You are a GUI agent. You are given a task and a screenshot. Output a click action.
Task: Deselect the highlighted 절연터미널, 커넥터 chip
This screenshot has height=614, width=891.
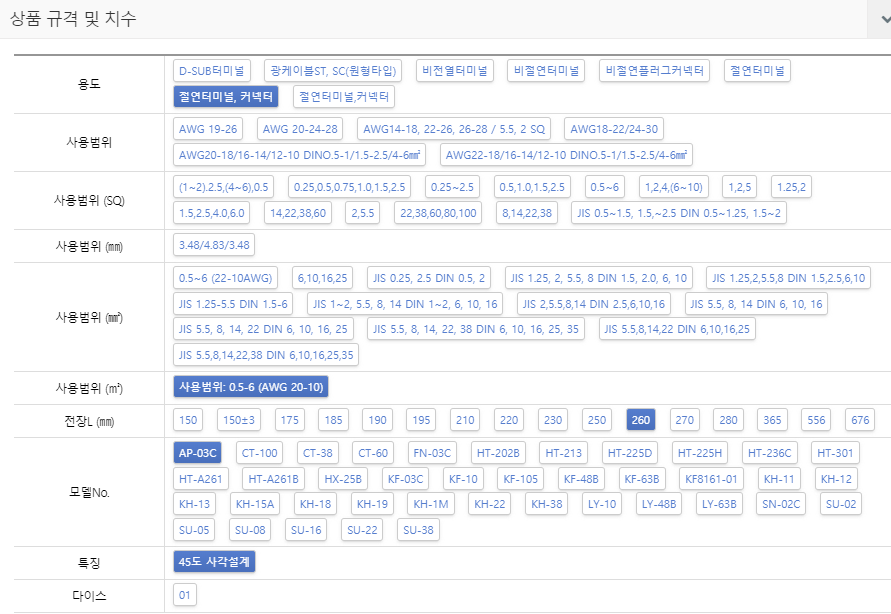point(226,97)
